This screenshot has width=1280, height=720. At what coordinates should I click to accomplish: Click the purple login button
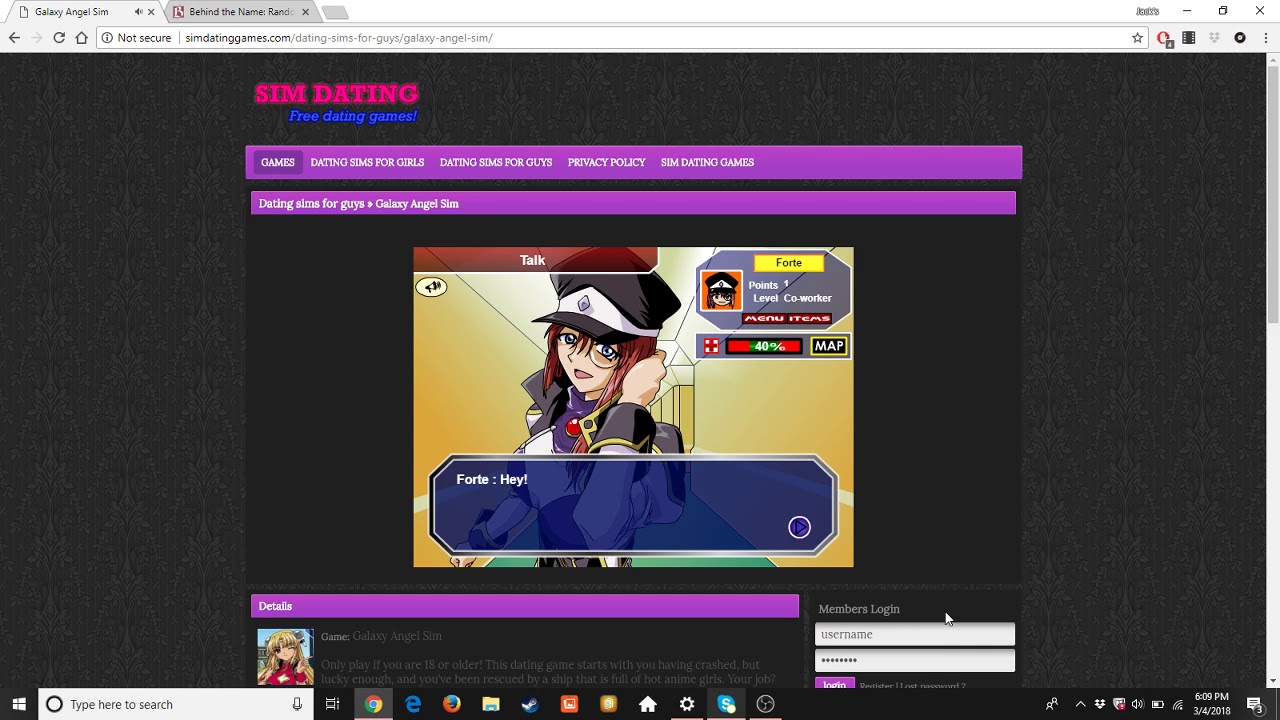[x=835, y=684]
